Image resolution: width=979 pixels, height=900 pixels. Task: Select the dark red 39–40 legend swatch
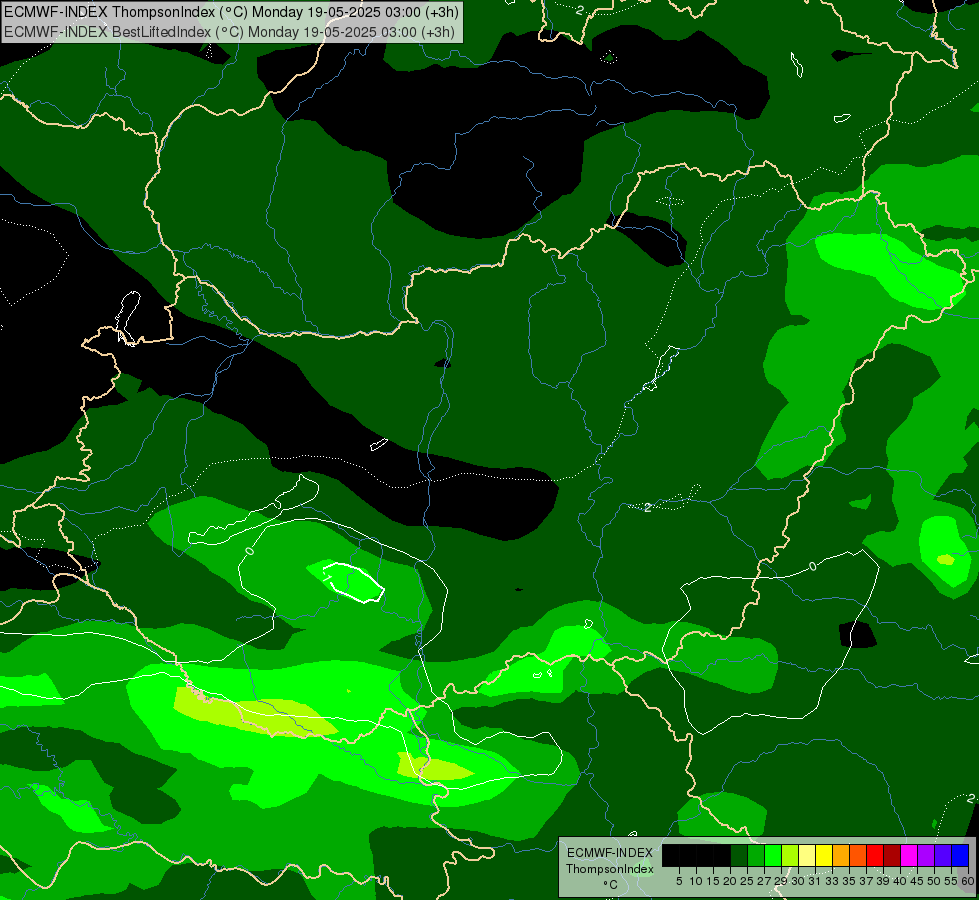click(x=892, y=855)
